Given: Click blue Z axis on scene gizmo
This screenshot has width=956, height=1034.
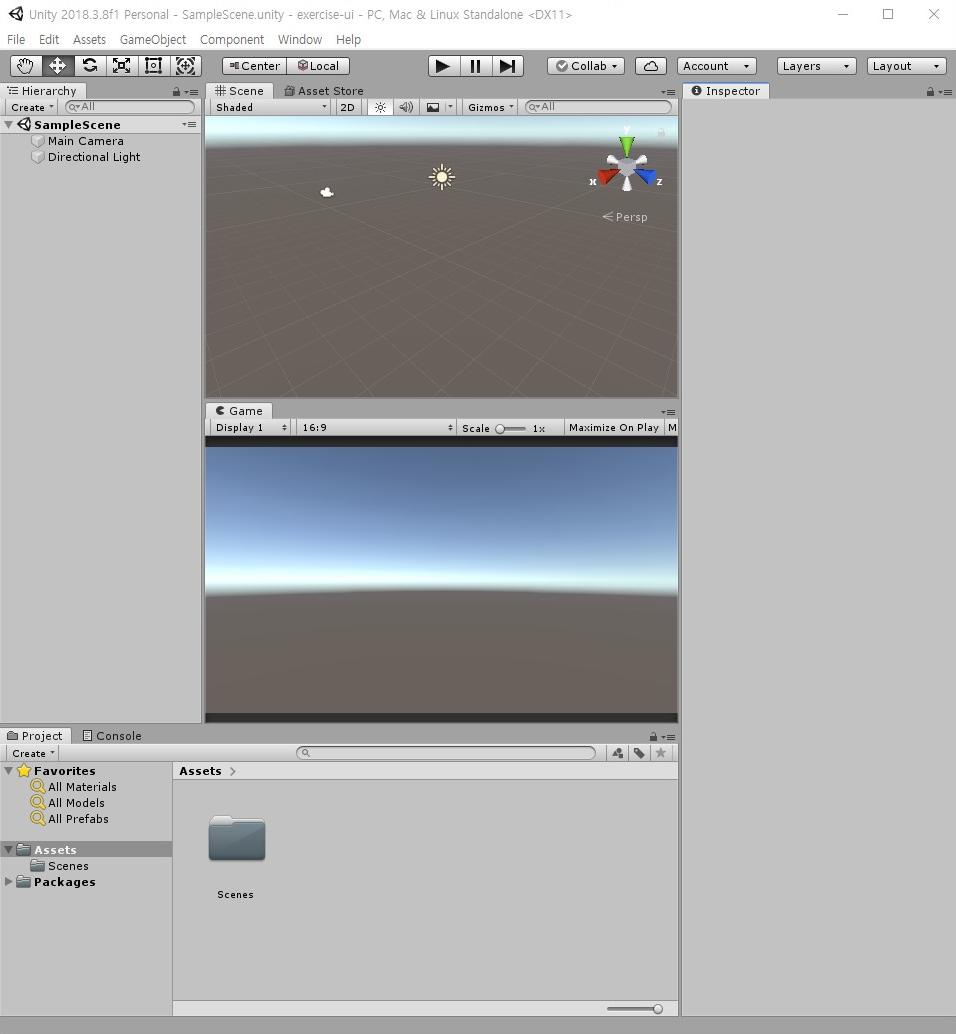Looking at the screenshot, I should (647, 176).
